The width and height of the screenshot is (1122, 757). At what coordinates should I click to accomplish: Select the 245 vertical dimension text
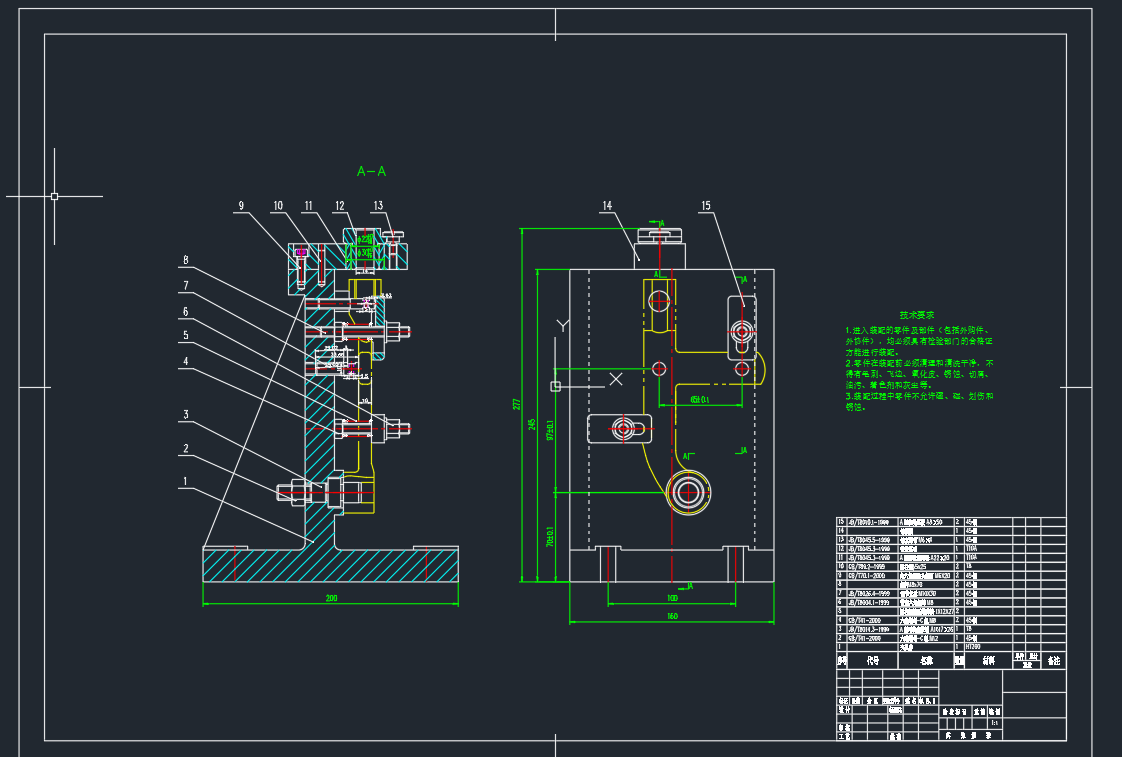[x=532, y=424]
